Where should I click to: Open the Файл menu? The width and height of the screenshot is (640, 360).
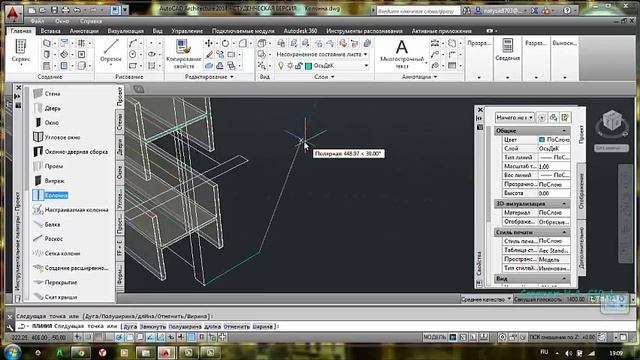(37, 21)
